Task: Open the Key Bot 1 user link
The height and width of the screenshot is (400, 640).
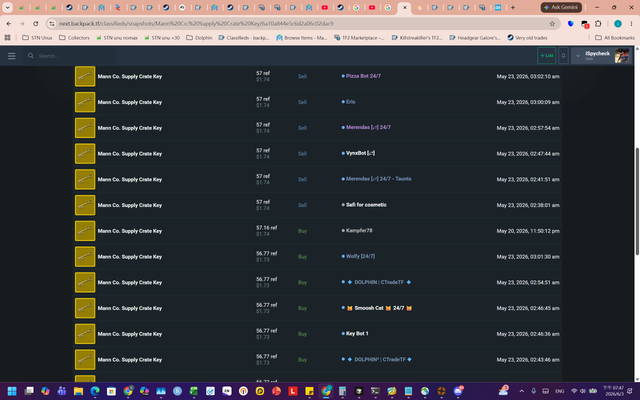Action: point(357,333)
